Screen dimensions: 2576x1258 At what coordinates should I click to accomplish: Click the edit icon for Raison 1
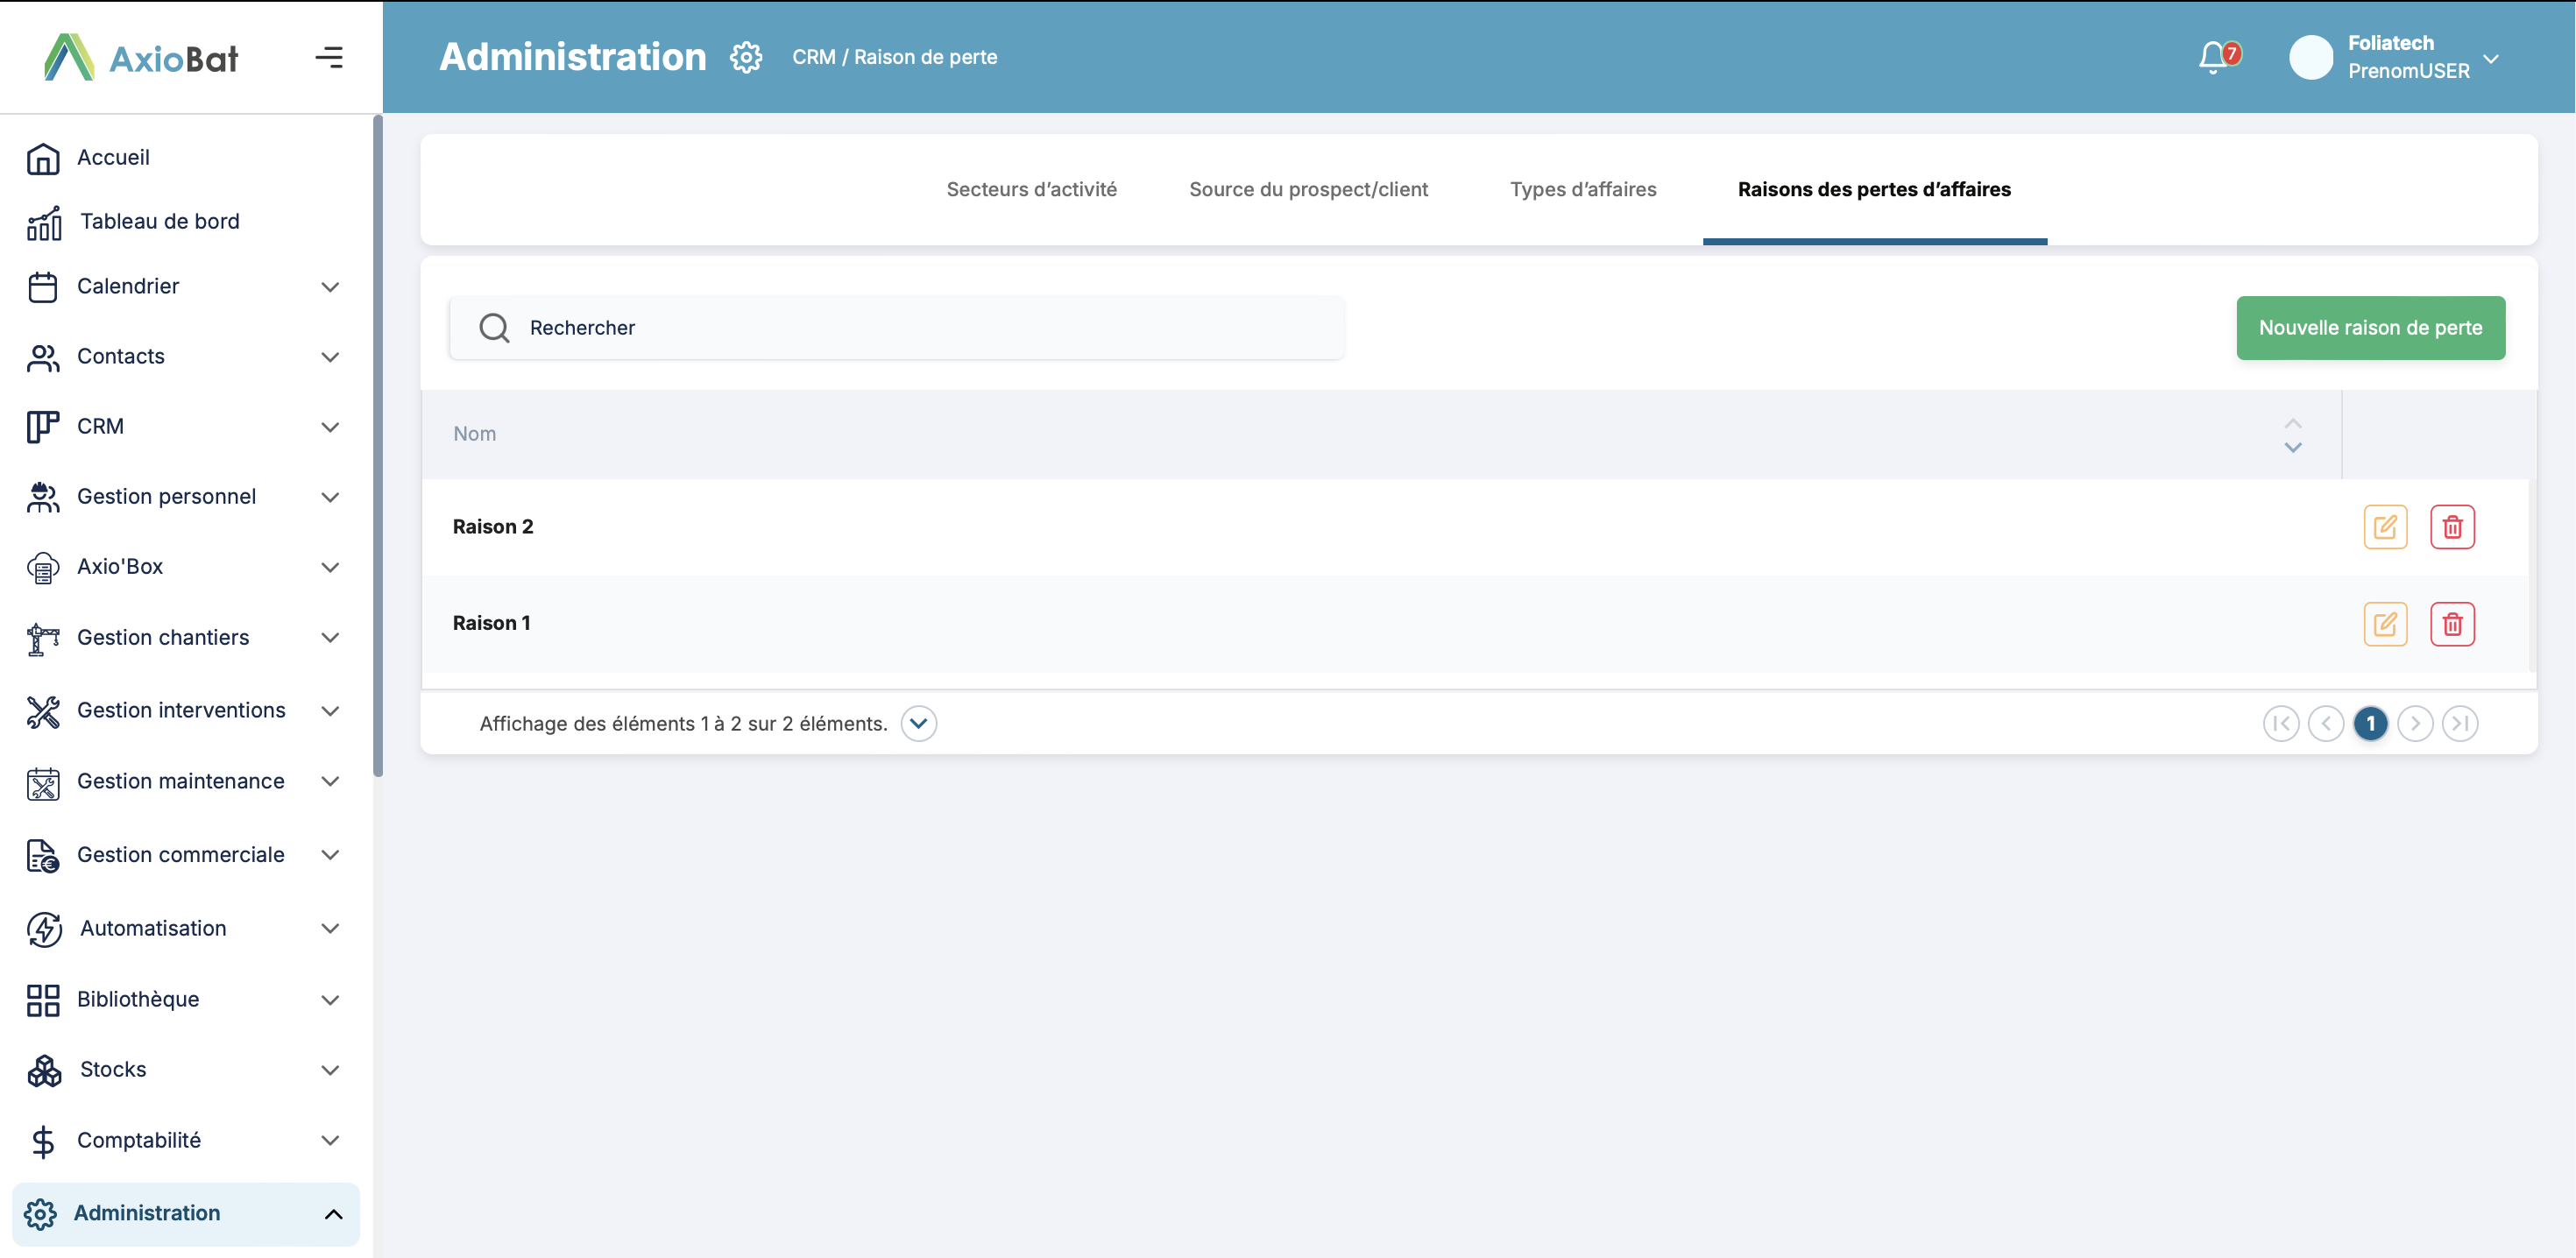(2384, 624)
